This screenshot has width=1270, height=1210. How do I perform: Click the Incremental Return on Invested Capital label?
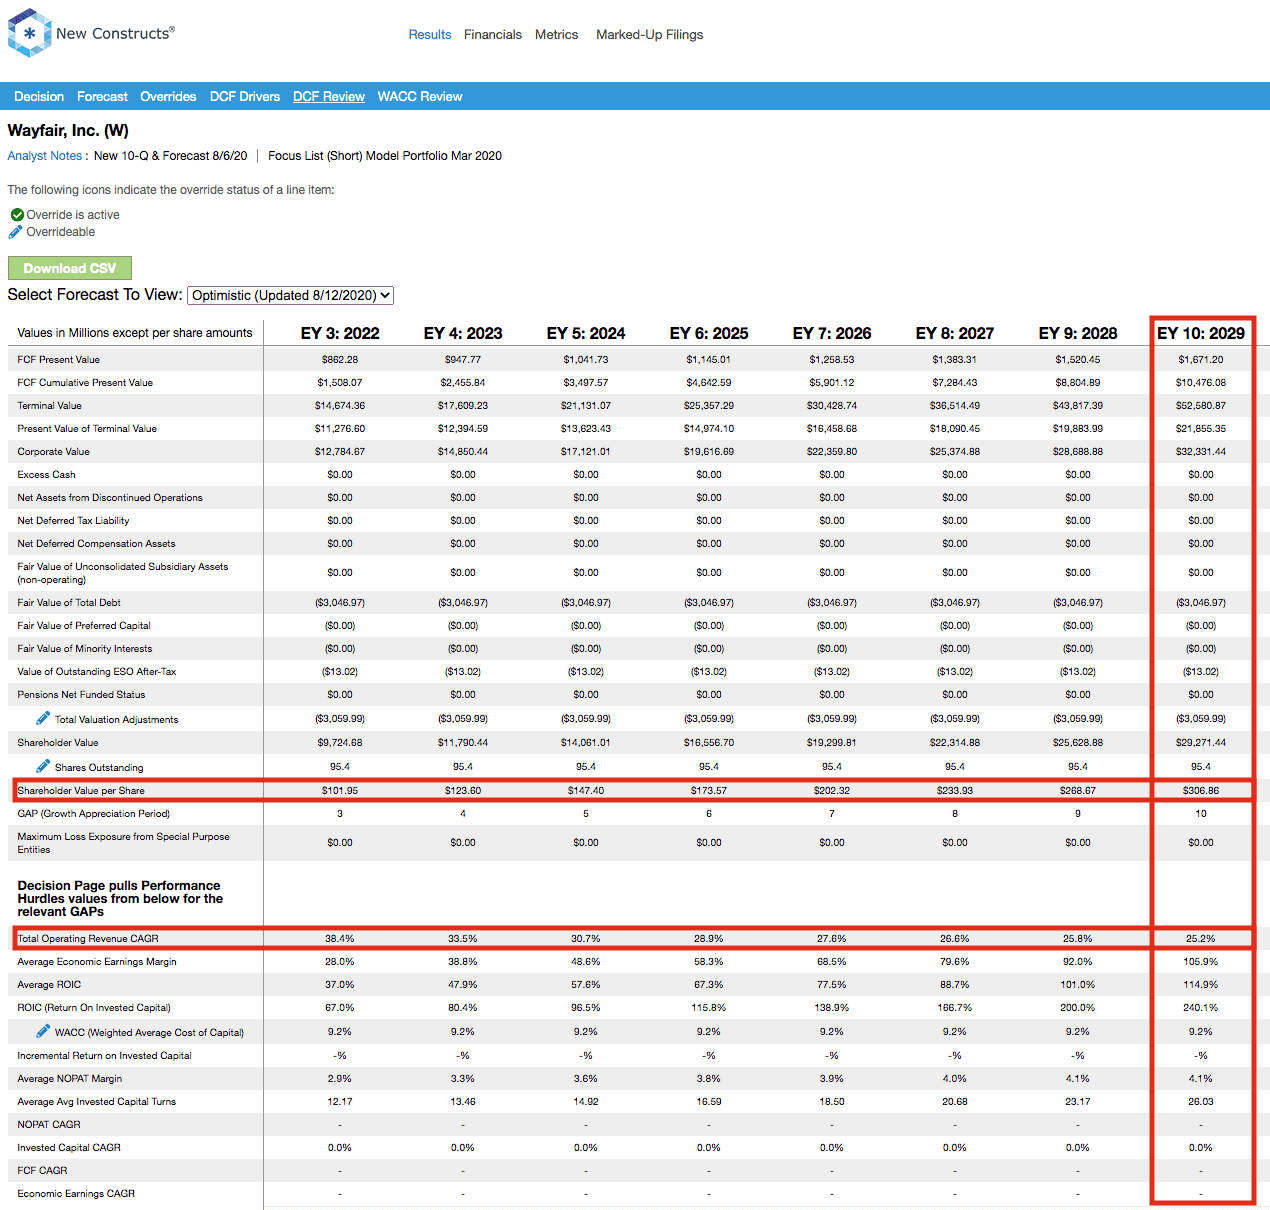[x=104, y=1055]
